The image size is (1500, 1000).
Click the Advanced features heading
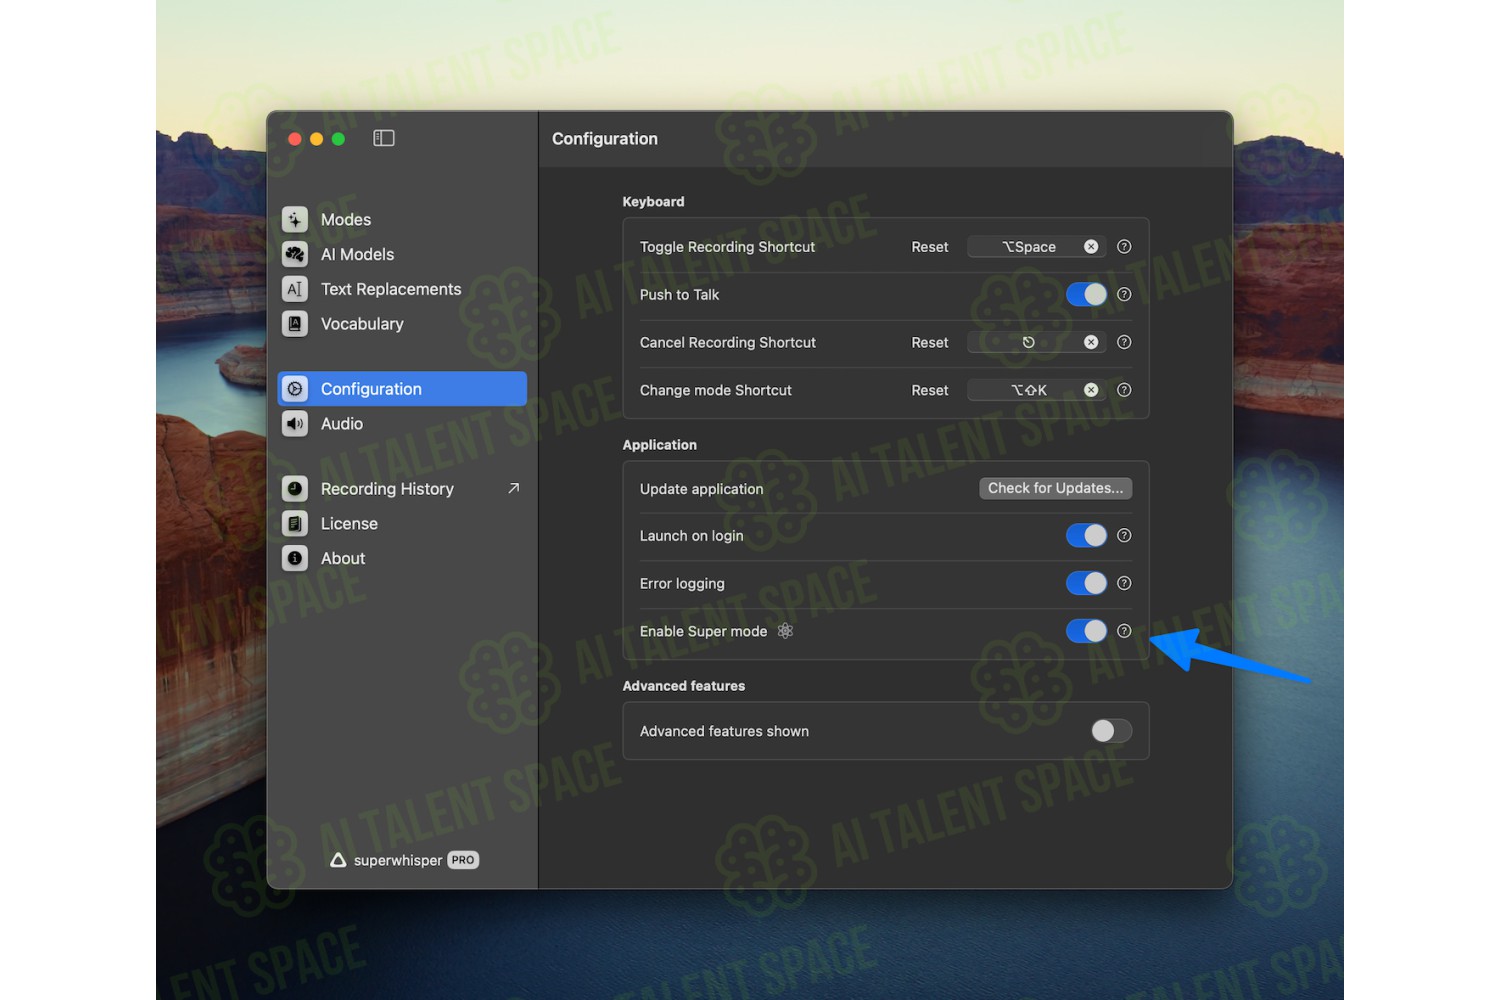pyautogui.click(x=684, y=686)
